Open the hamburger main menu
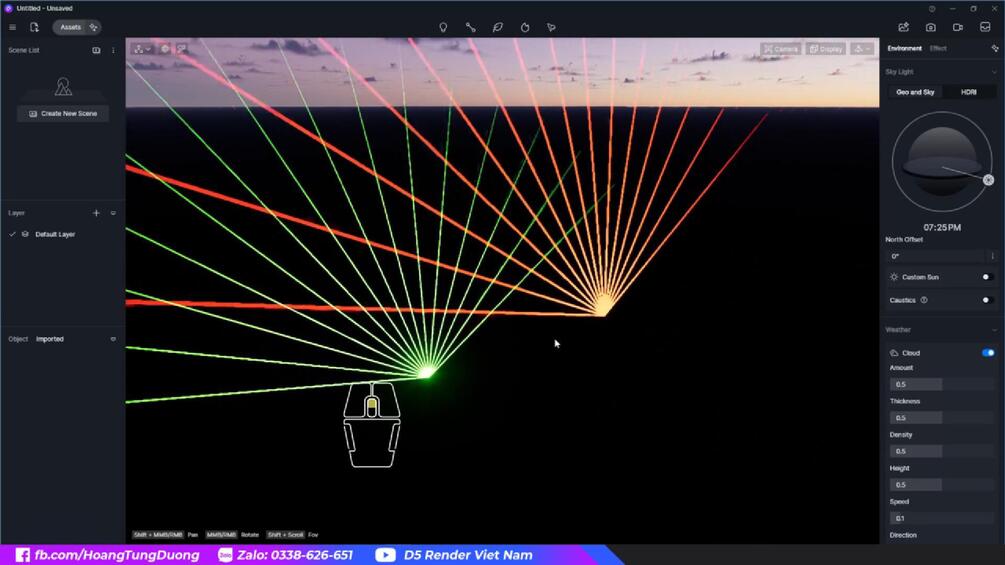The image size is (1005, 565). tap(12, 28)
